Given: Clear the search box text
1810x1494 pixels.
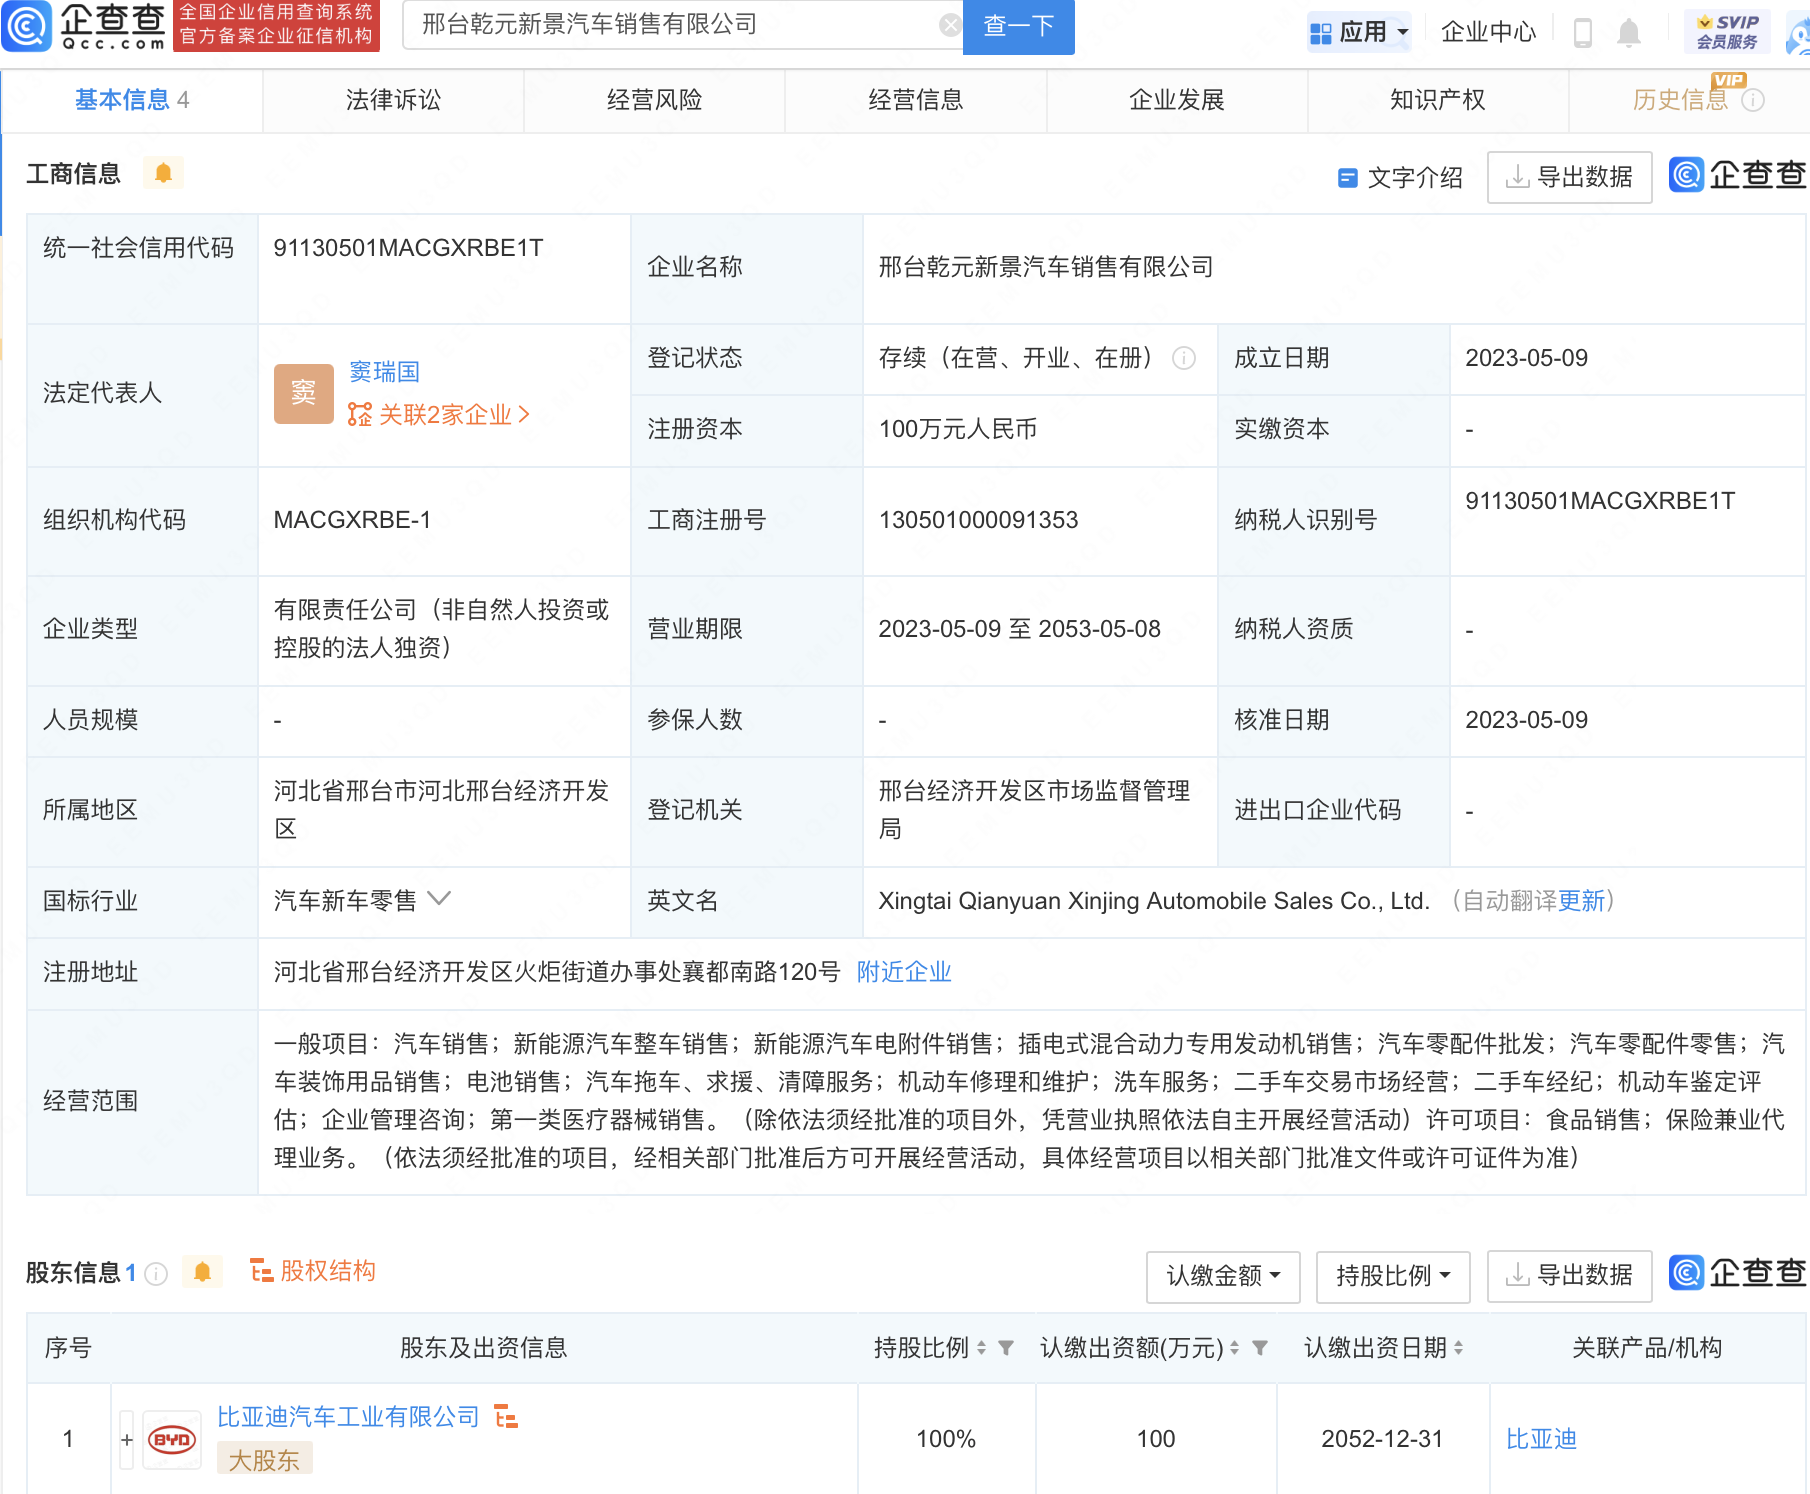Looking at the screenshot, I should point(950,25).
